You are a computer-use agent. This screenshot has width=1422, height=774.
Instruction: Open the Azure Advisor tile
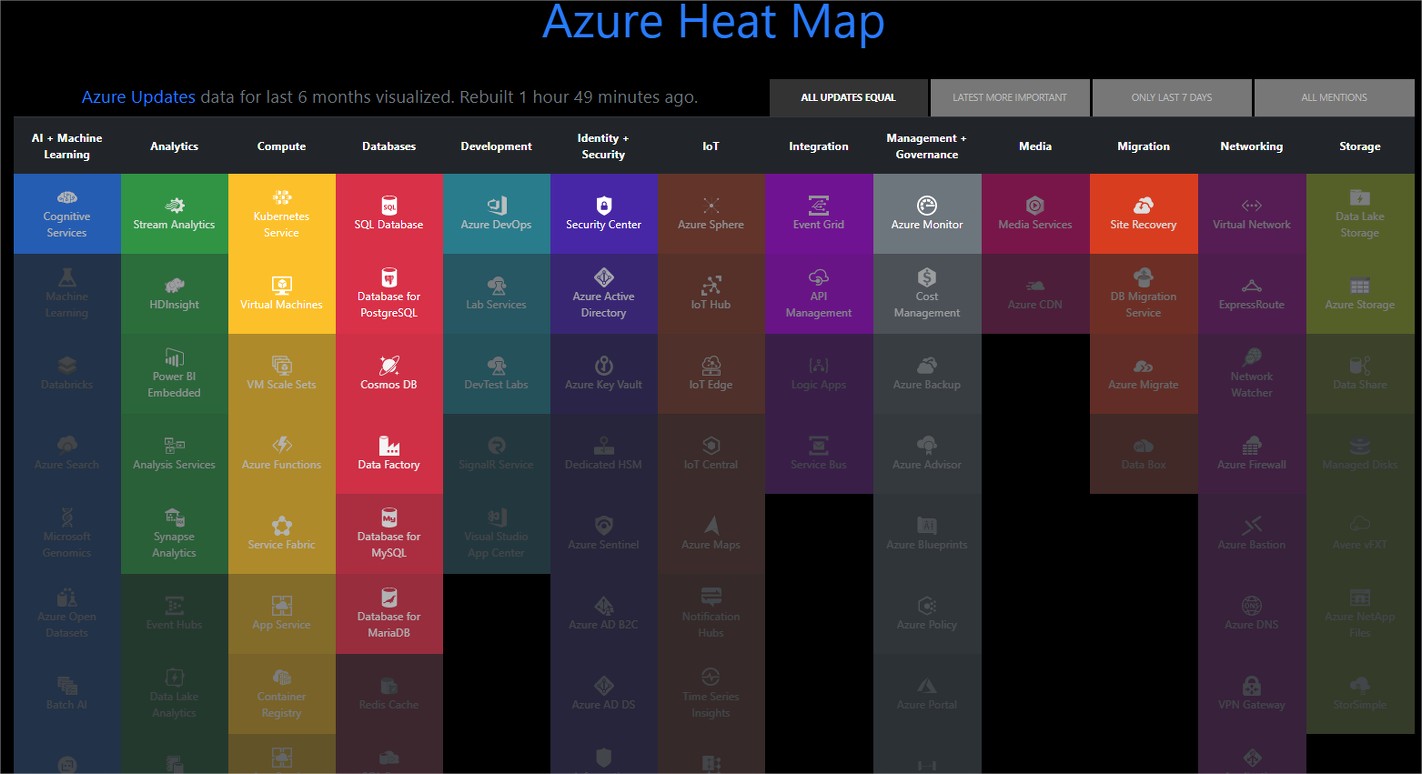[x=927, y=454]
